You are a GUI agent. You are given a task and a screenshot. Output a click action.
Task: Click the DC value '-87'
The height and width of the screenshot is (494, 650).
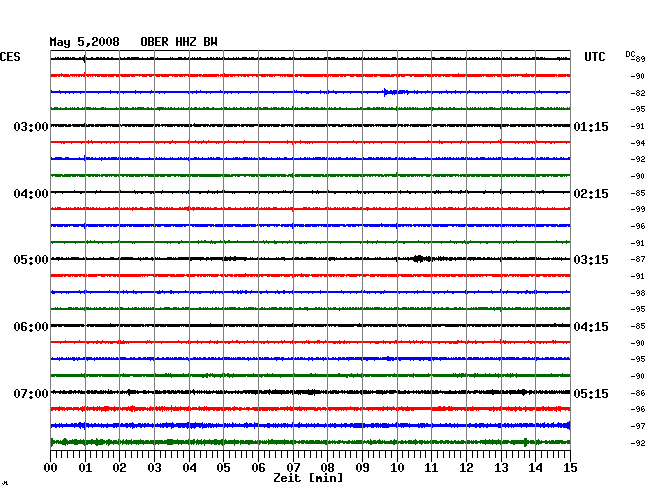pyautogui.click(x=638, y=259)
